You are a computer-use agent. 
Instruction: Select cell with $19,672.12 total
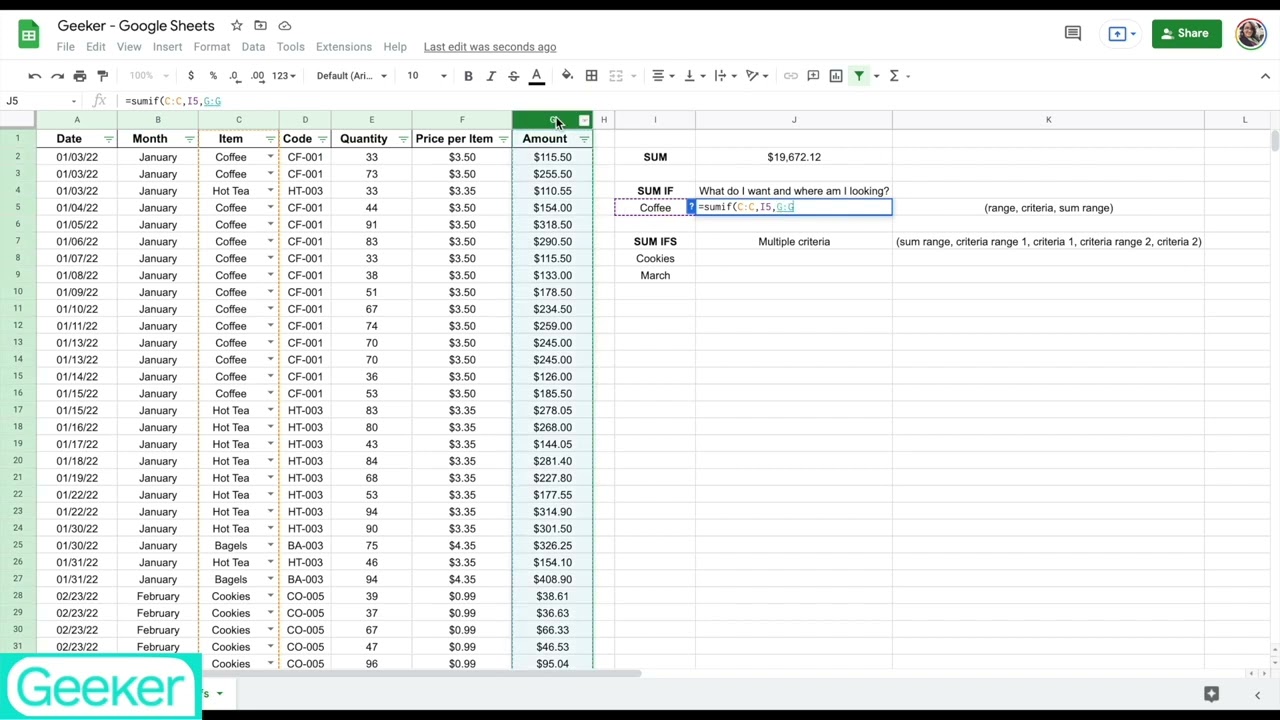[794, 157]
